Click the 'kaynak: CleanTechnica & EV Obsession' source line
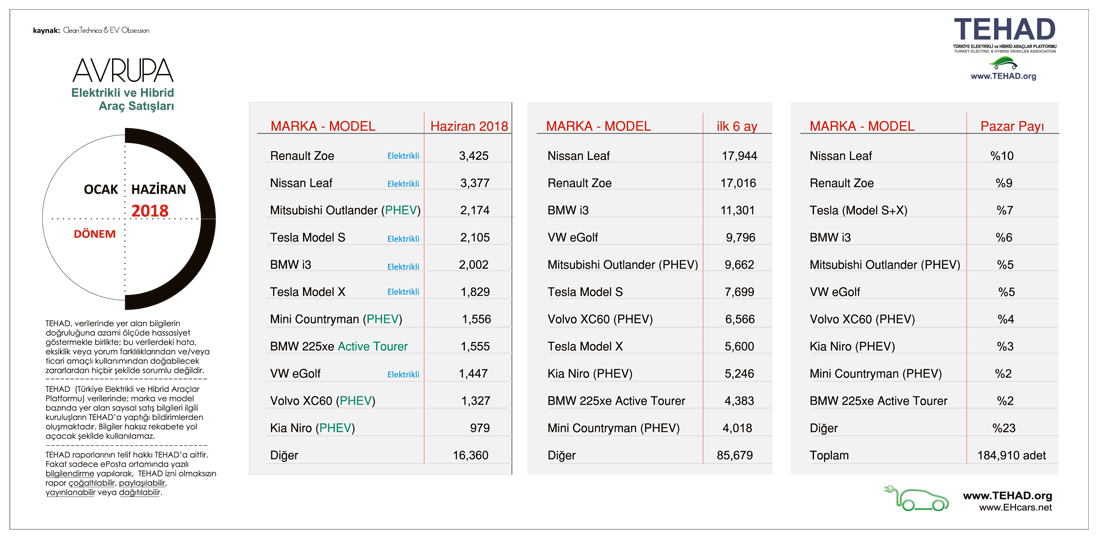 pos(91,30)
